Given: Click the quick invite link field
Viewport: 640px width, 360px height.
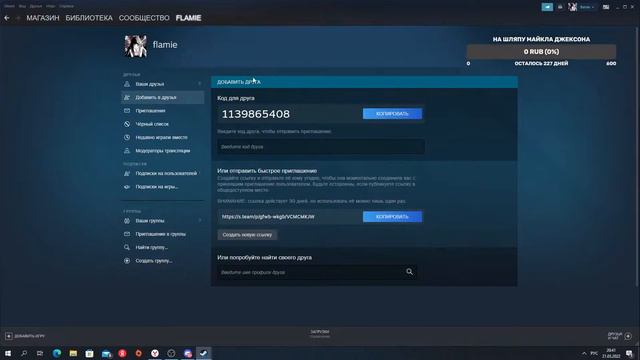Looking at the screenshot, I should pos(289,217).
